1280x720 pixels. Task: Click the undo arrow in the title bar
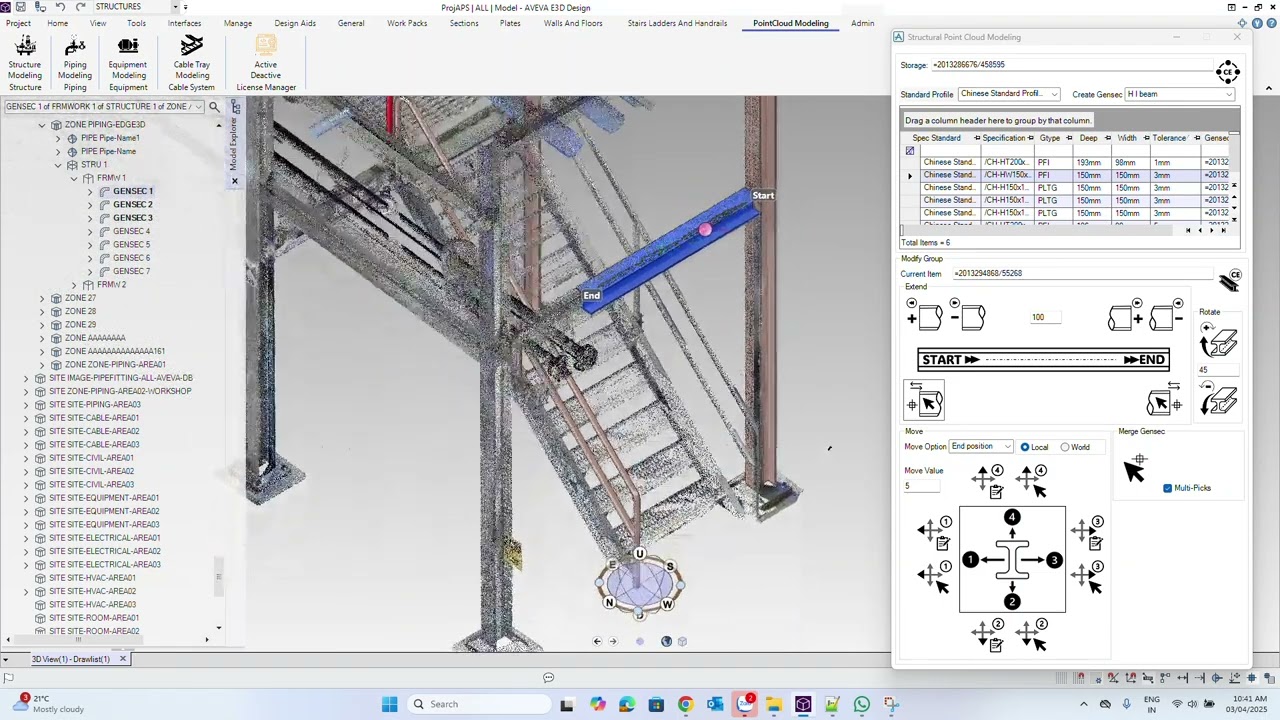[x=60, y=7]
